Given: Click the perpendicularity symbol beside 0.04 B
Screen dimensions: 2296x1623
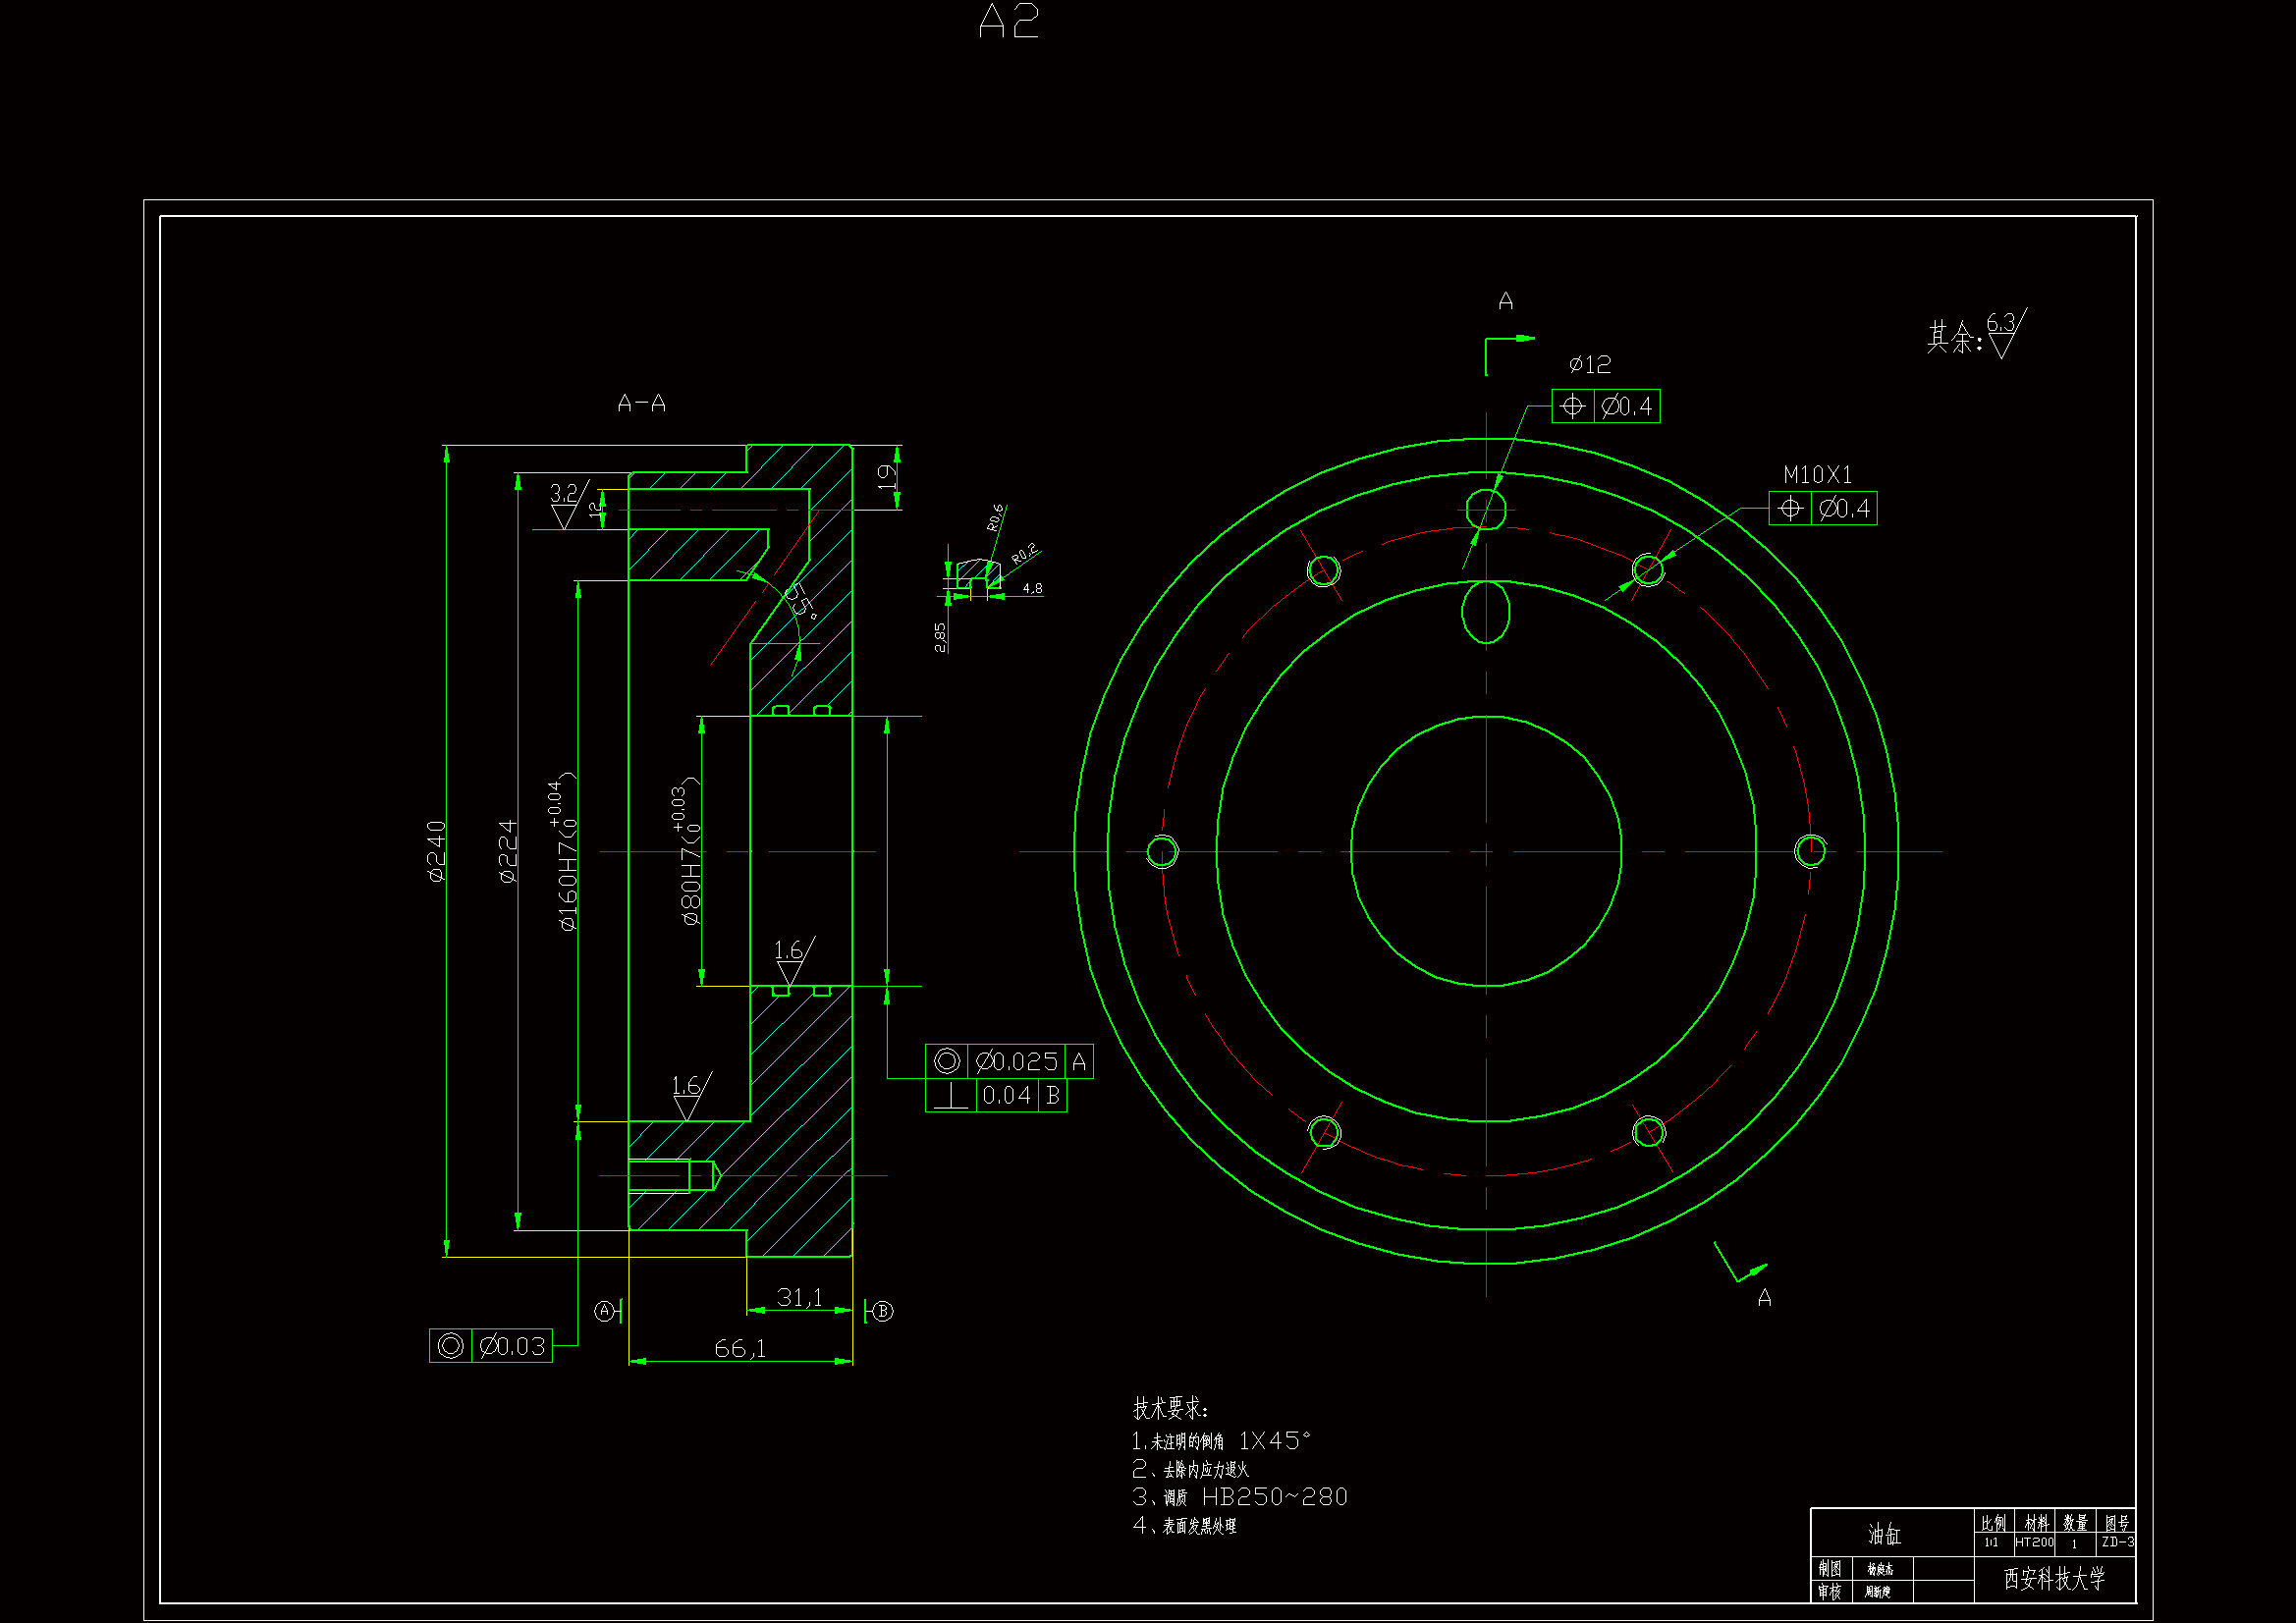Looking at the screenshot, I should coord(950,1096).
